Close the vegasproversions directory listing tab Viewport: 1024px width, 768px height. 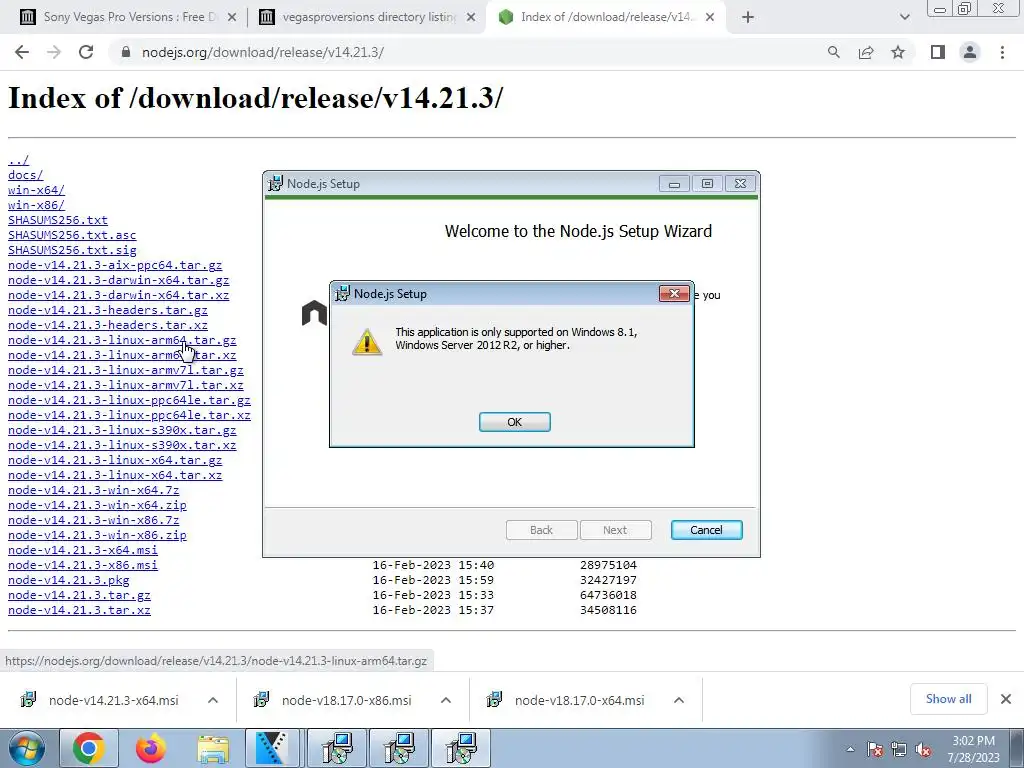coord(471,18)
